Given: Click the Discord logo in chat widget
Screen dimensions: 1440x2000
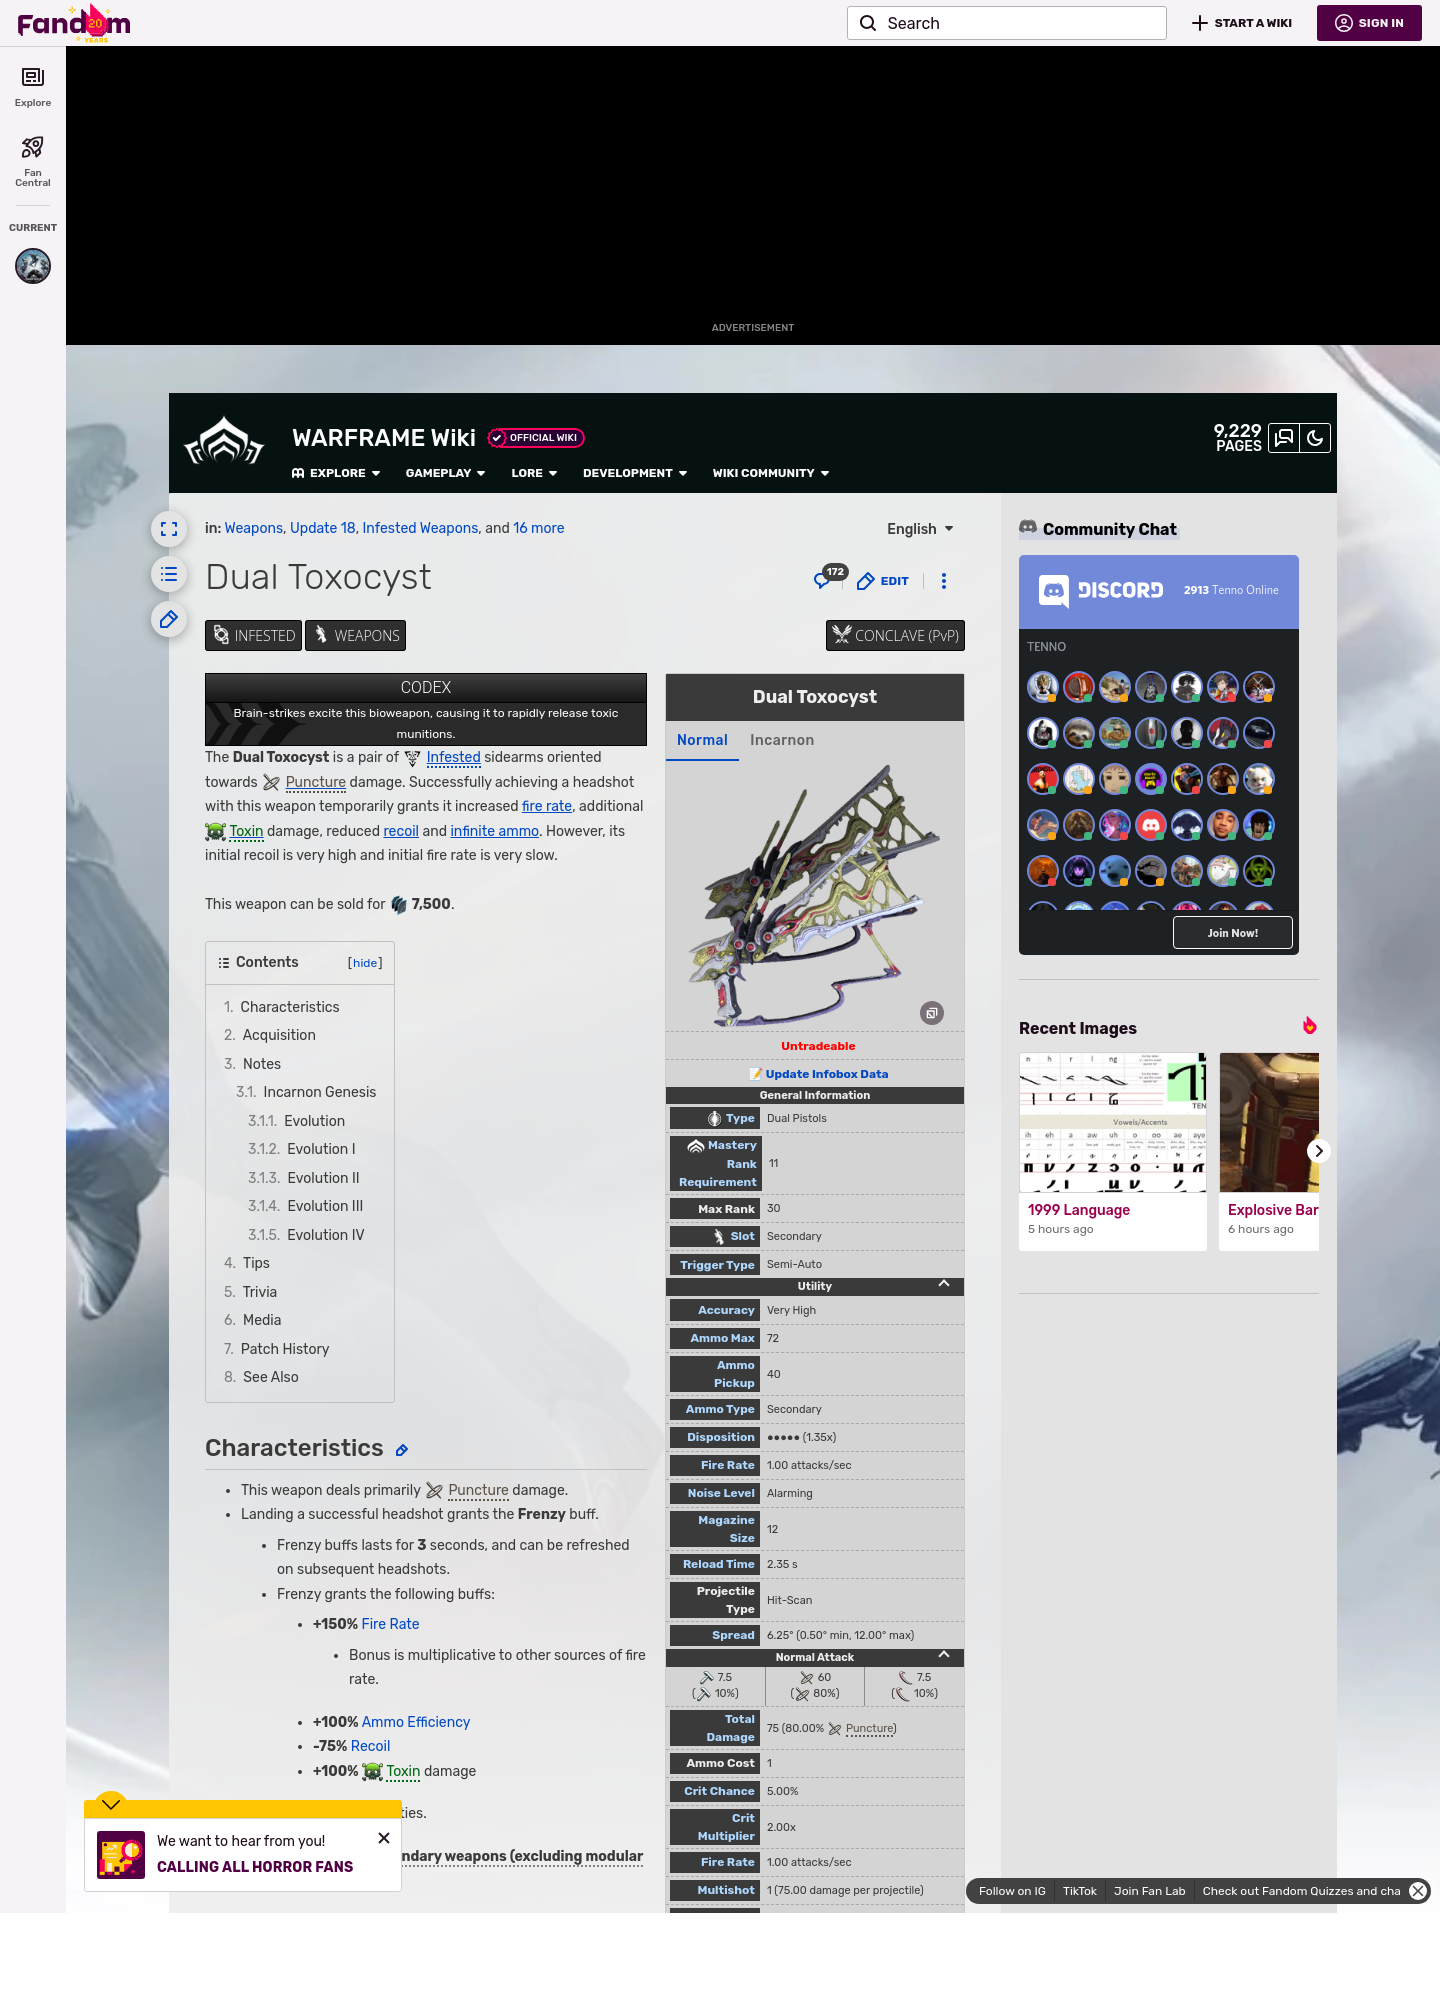Looking at the screenshot, I should (1101, 590).
